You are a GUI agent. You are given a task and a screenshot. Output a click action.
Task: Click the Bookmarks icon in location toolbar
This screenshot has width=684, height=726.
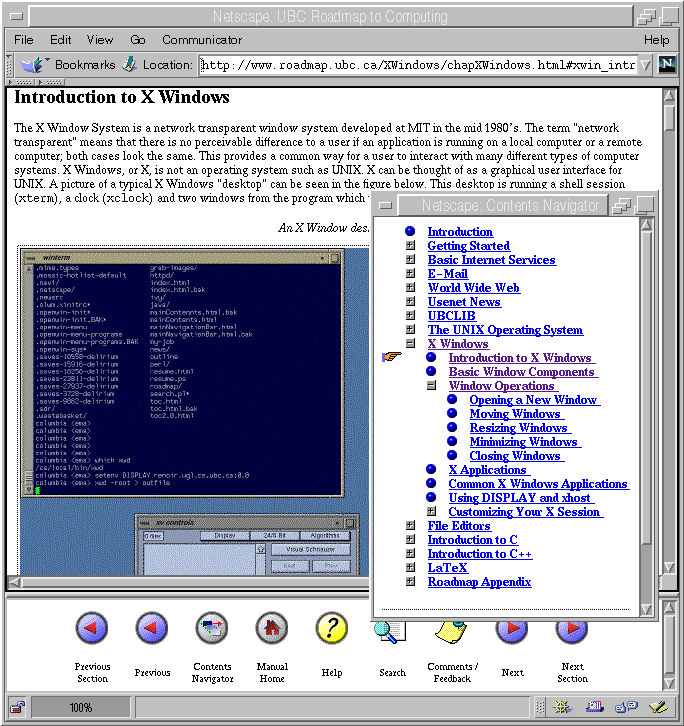[33, 65]
